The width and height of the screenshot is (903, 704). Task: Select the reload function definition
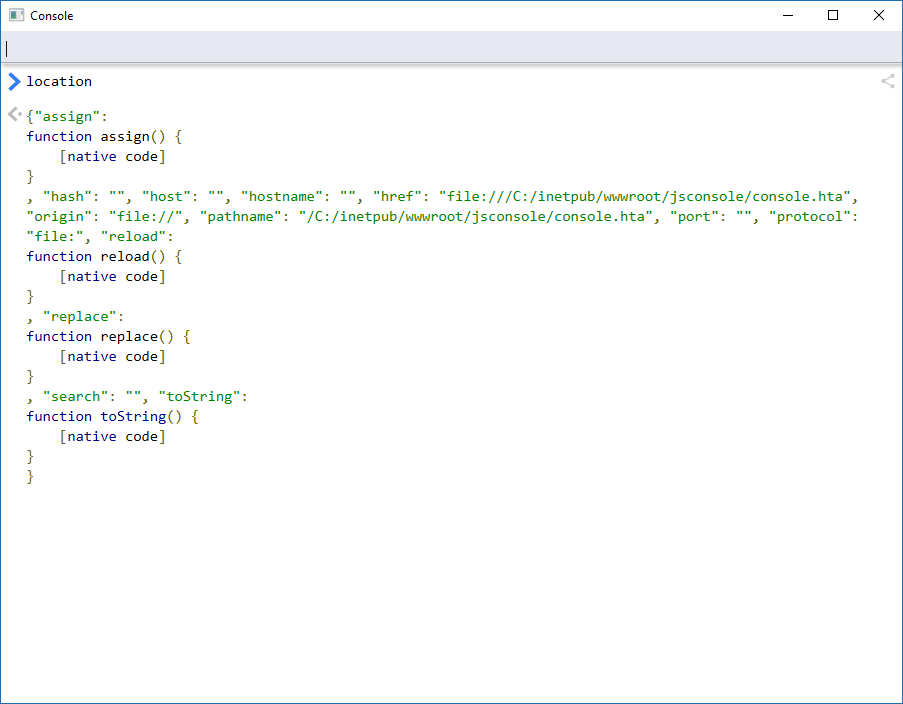pyautogui.click(x=100, y=256)
